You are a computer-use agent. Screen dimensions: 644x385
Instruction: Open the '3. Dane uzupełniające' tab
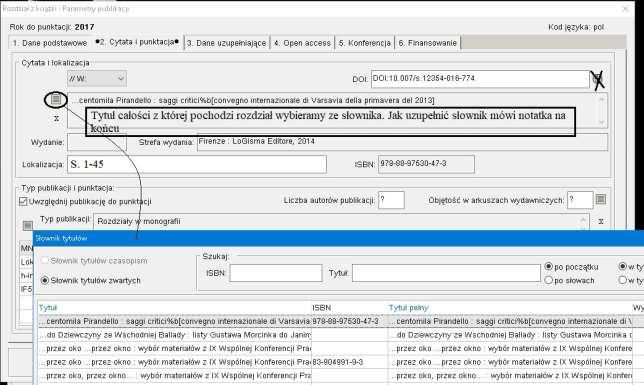tap(226, 43)
